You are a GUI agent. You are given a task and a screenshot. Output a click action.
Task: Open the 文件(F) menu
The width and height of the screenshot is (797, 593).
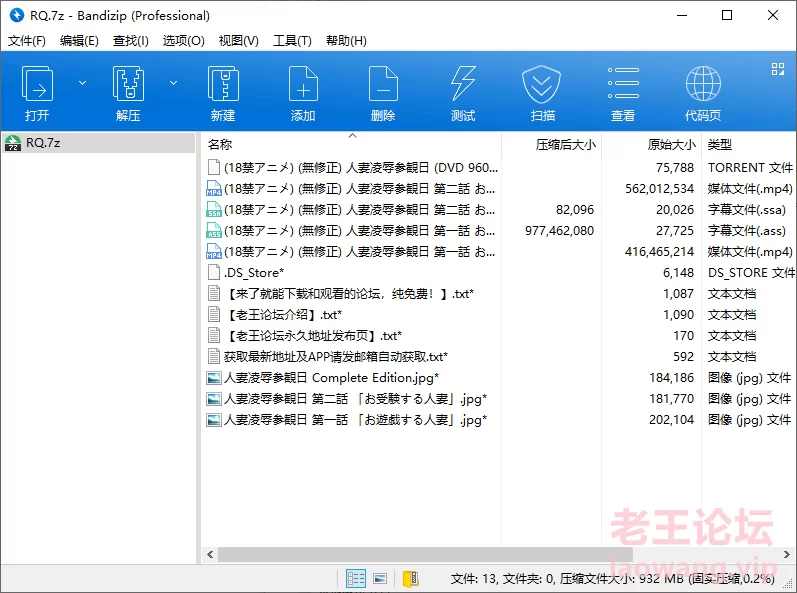point(26,41)
